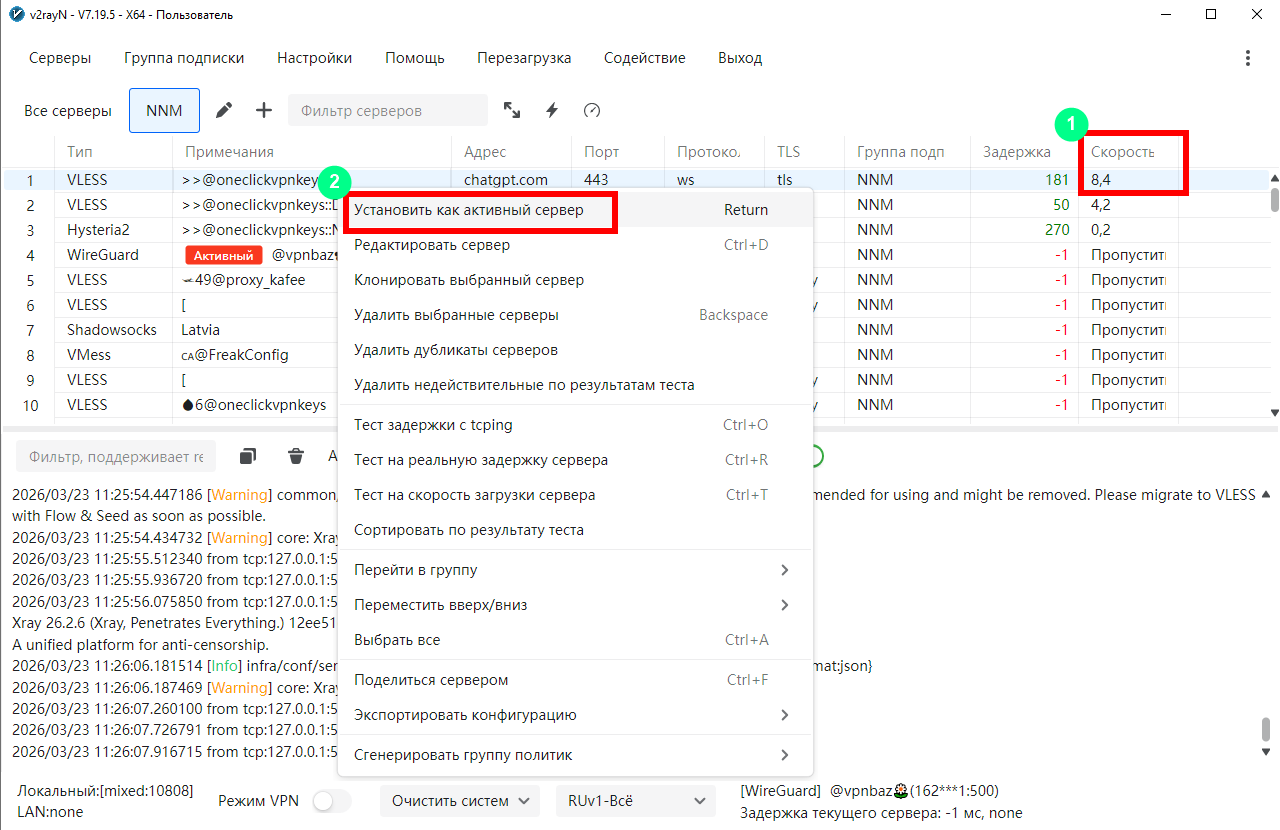Click the pencil edit subscription group icon
Screen dimensions: 1280x830
point(225,110)
